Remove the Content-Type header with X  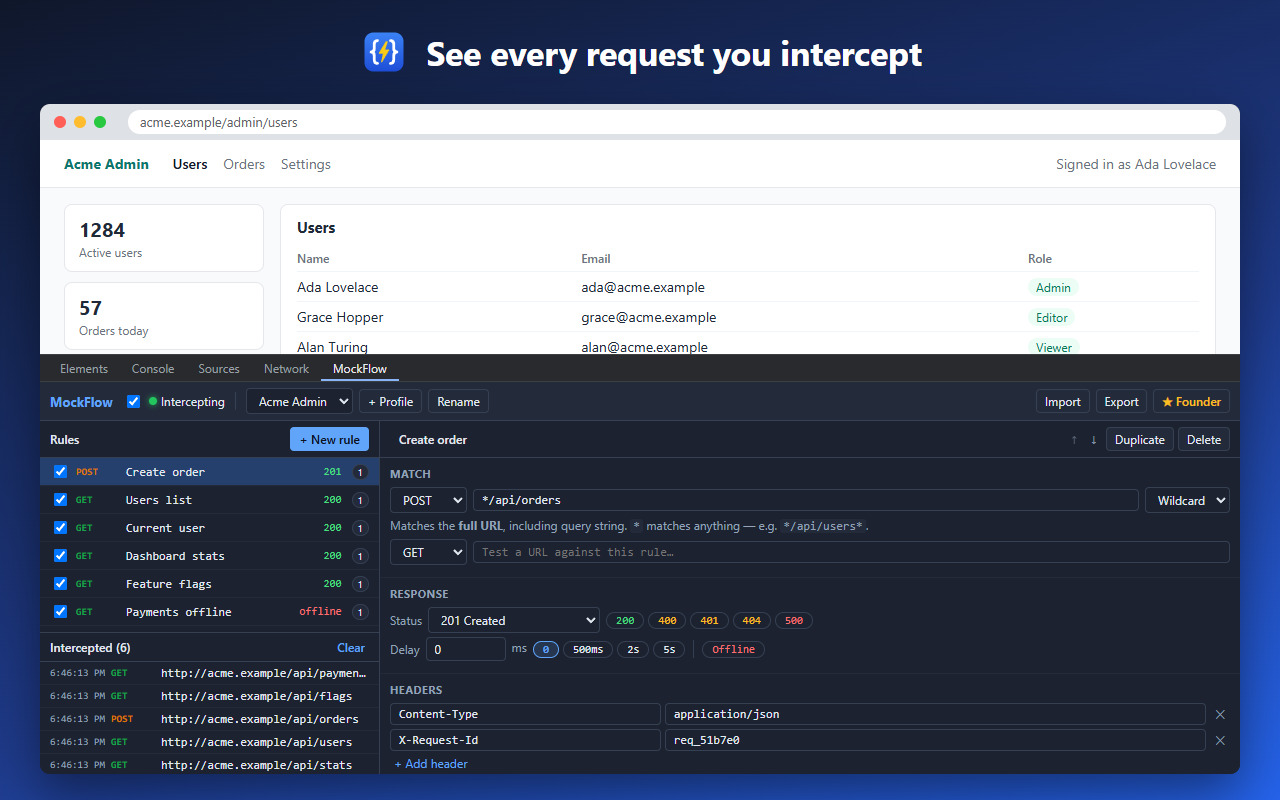coord(1220,714)
